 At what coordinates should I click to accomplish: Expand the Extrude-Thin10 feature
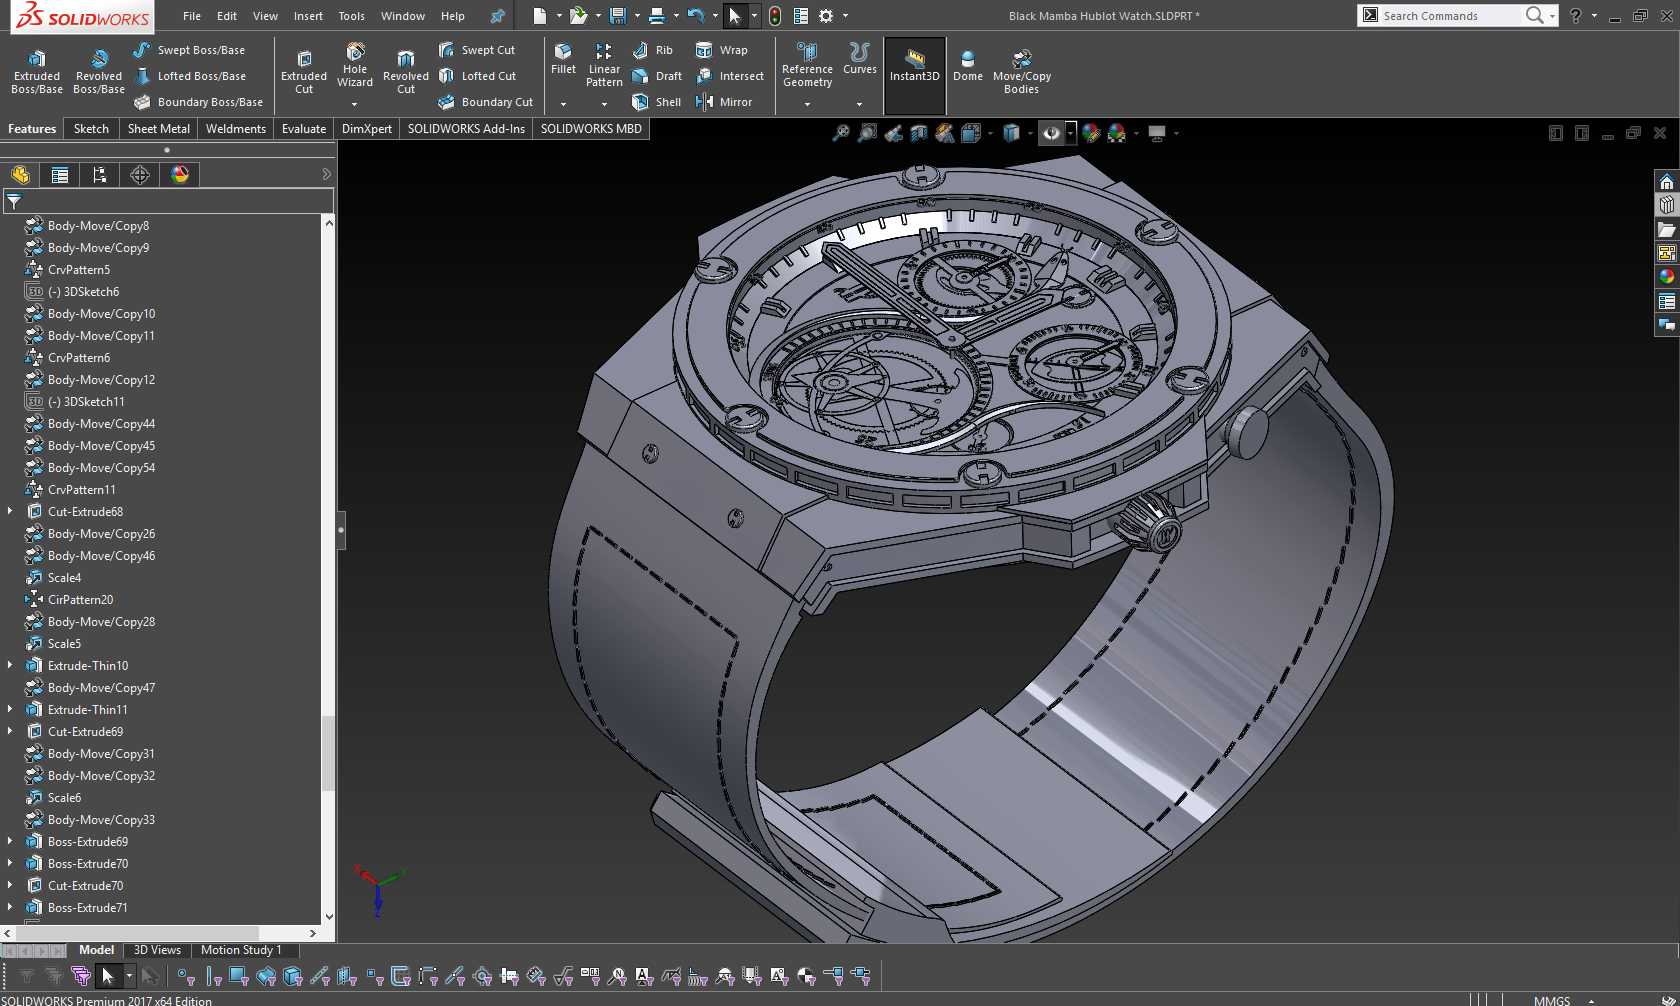click(x=10, y=665)
